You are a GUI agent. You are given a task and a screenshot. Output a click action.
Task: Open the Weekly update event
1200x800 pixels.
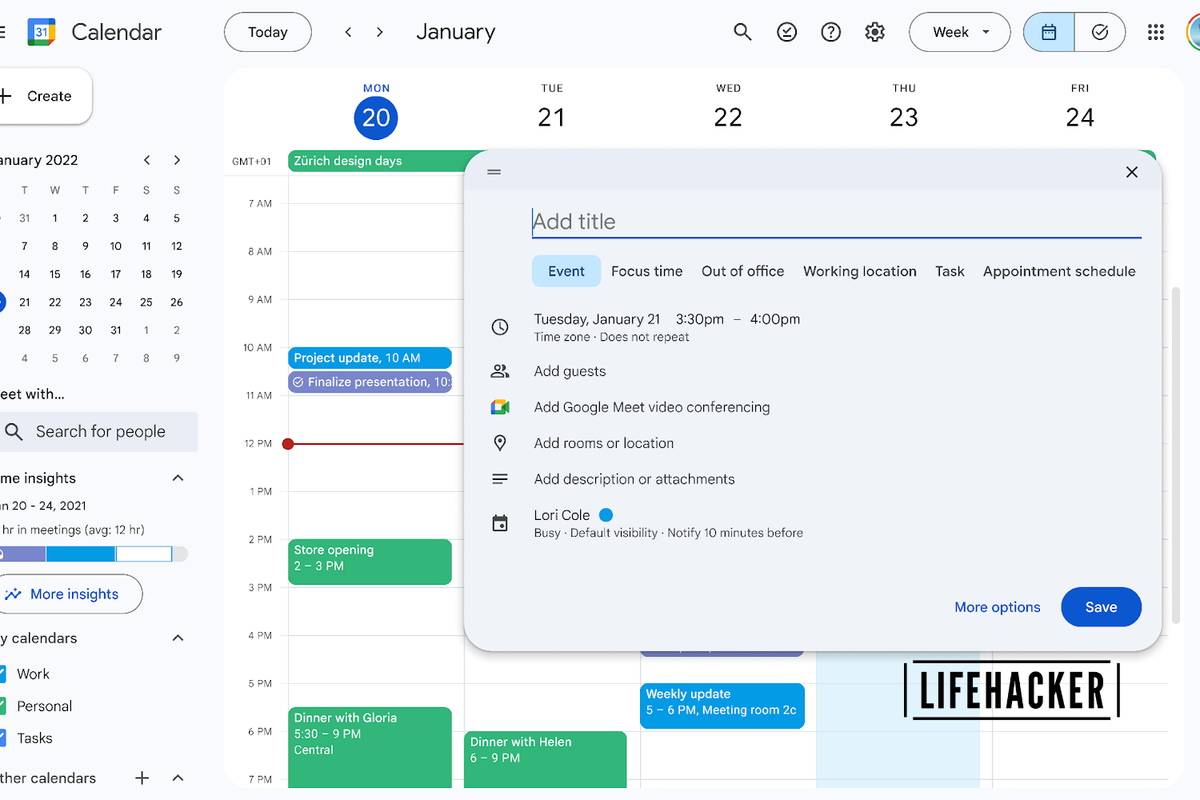(x=722, y=706)
